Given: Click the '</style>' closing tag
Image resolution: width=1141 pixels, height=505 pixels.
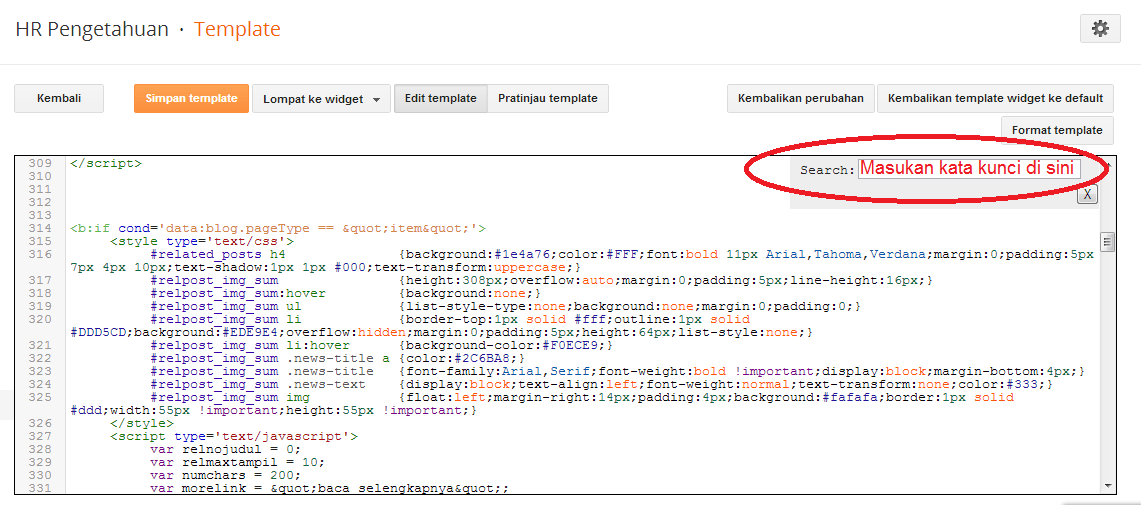Looking at the screenshot, I should [142, 424].
